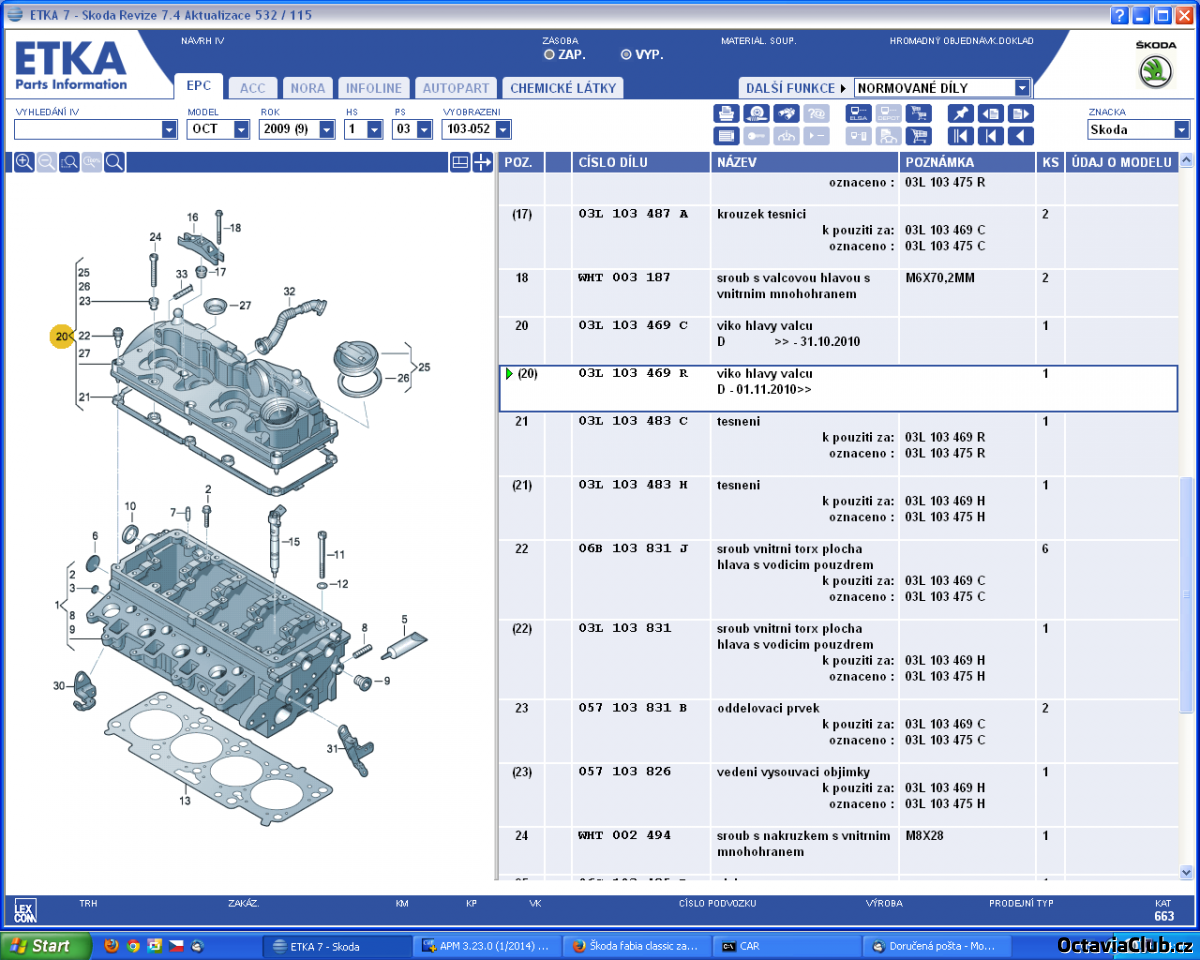Click the pushpin bookmark icon

[960, 113]
